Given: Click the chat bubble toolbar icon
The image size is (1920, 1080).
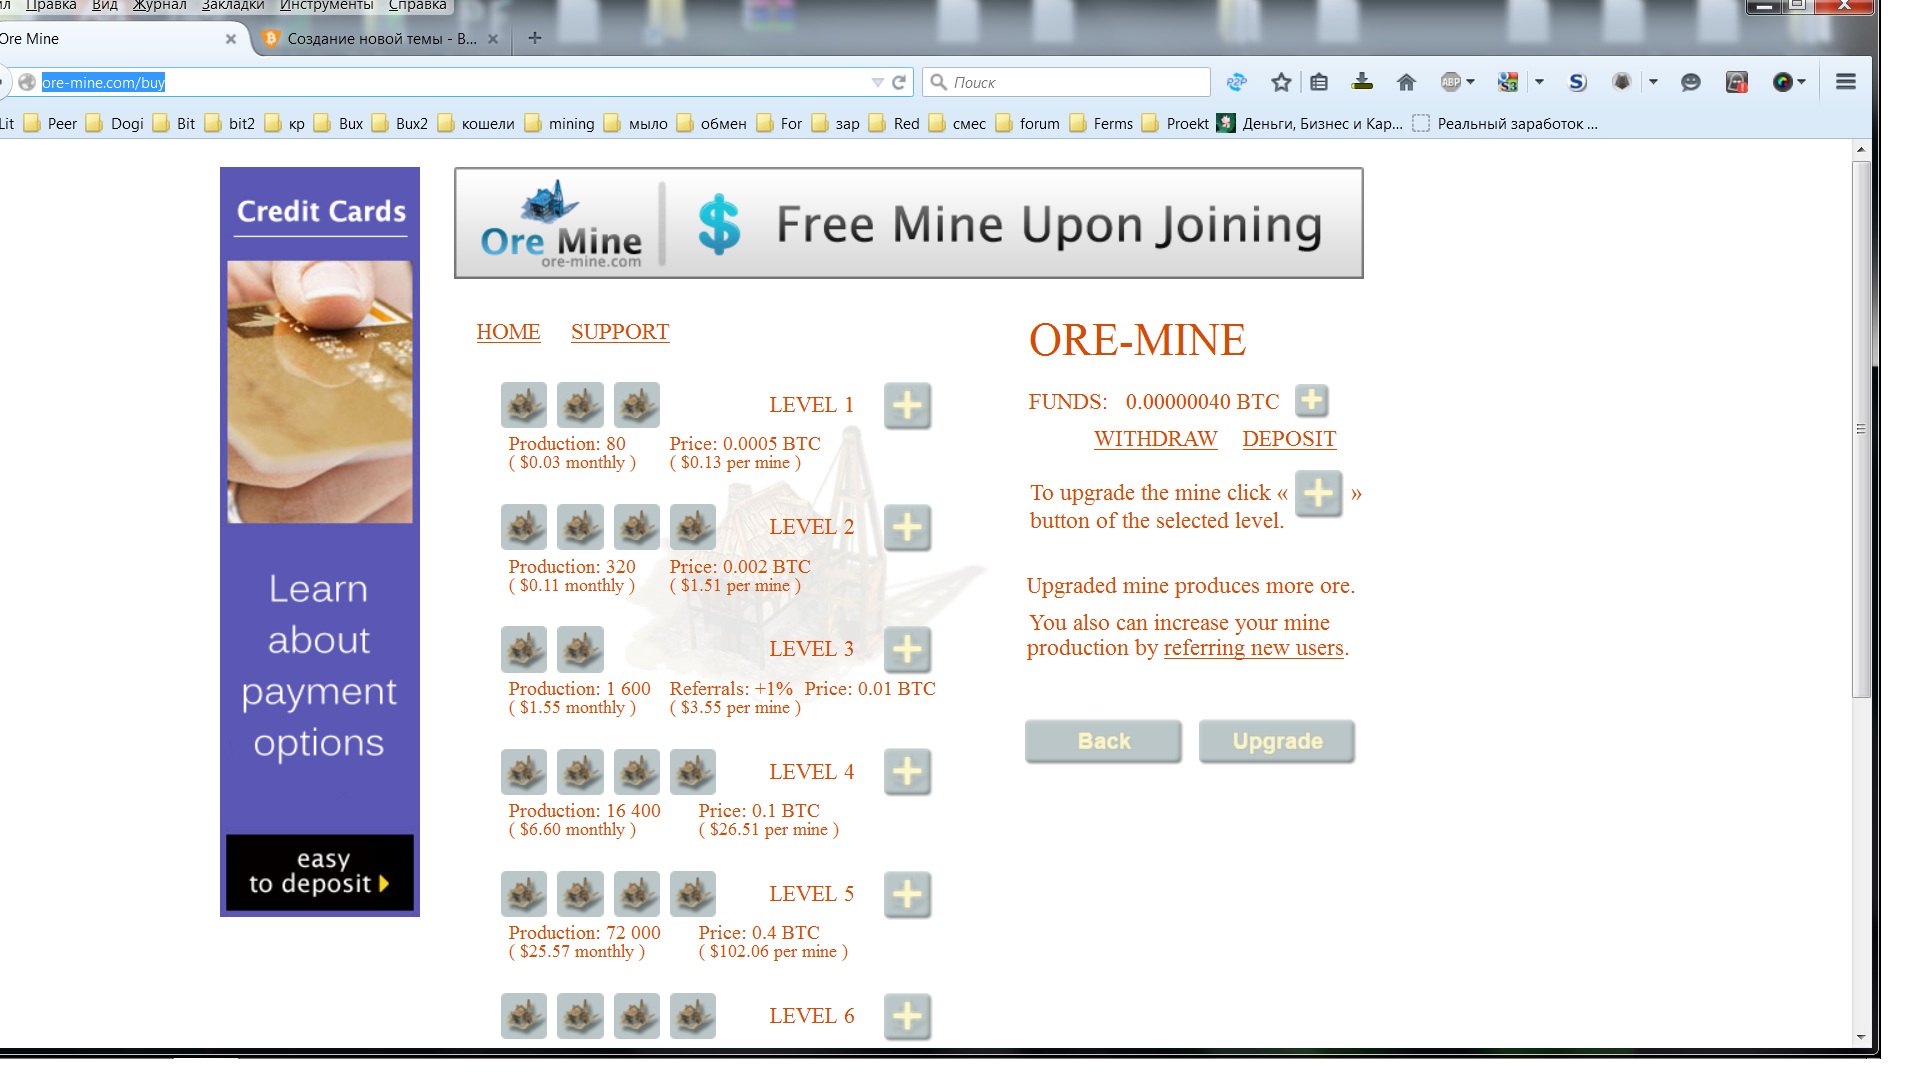Looking at the screenshot, I should click(x=1690, y=83).
